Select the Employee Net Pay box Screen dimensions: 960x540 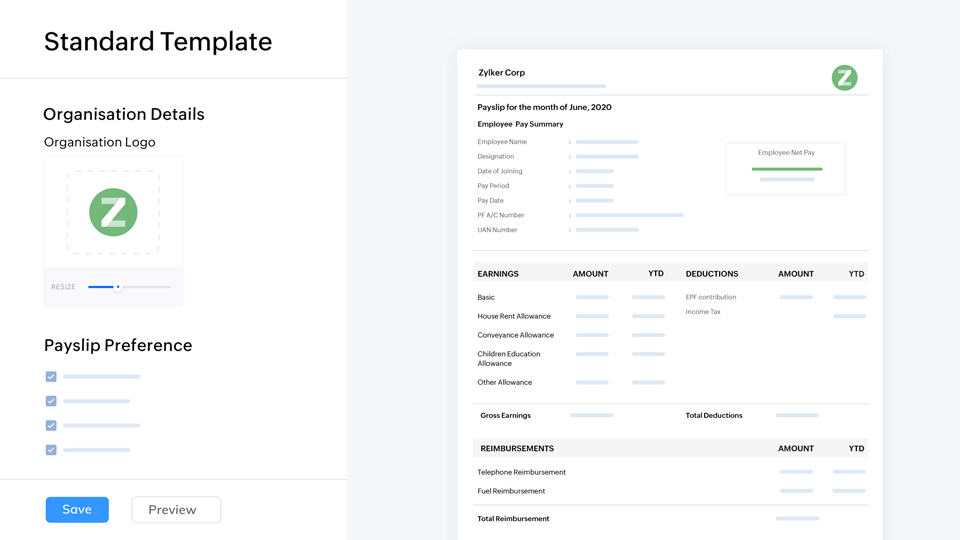[785, 167]
